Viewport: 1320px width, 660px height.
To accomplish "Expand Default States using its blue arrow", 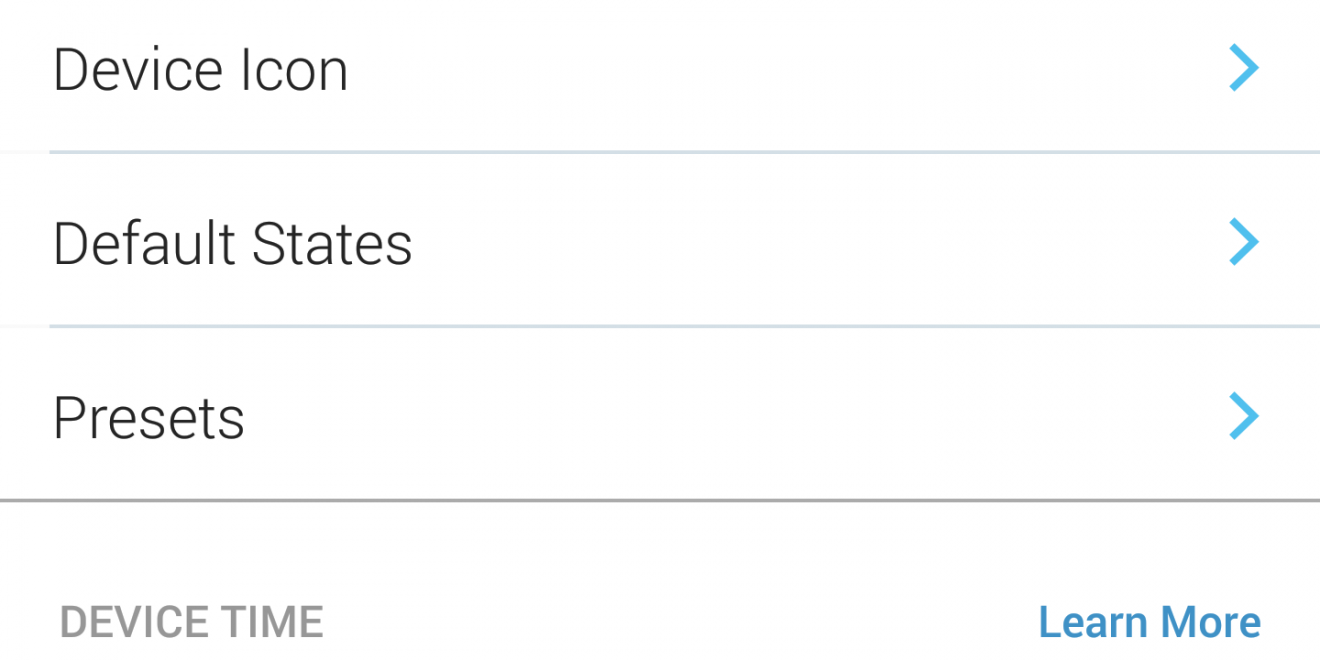I will click(1243, 243).
